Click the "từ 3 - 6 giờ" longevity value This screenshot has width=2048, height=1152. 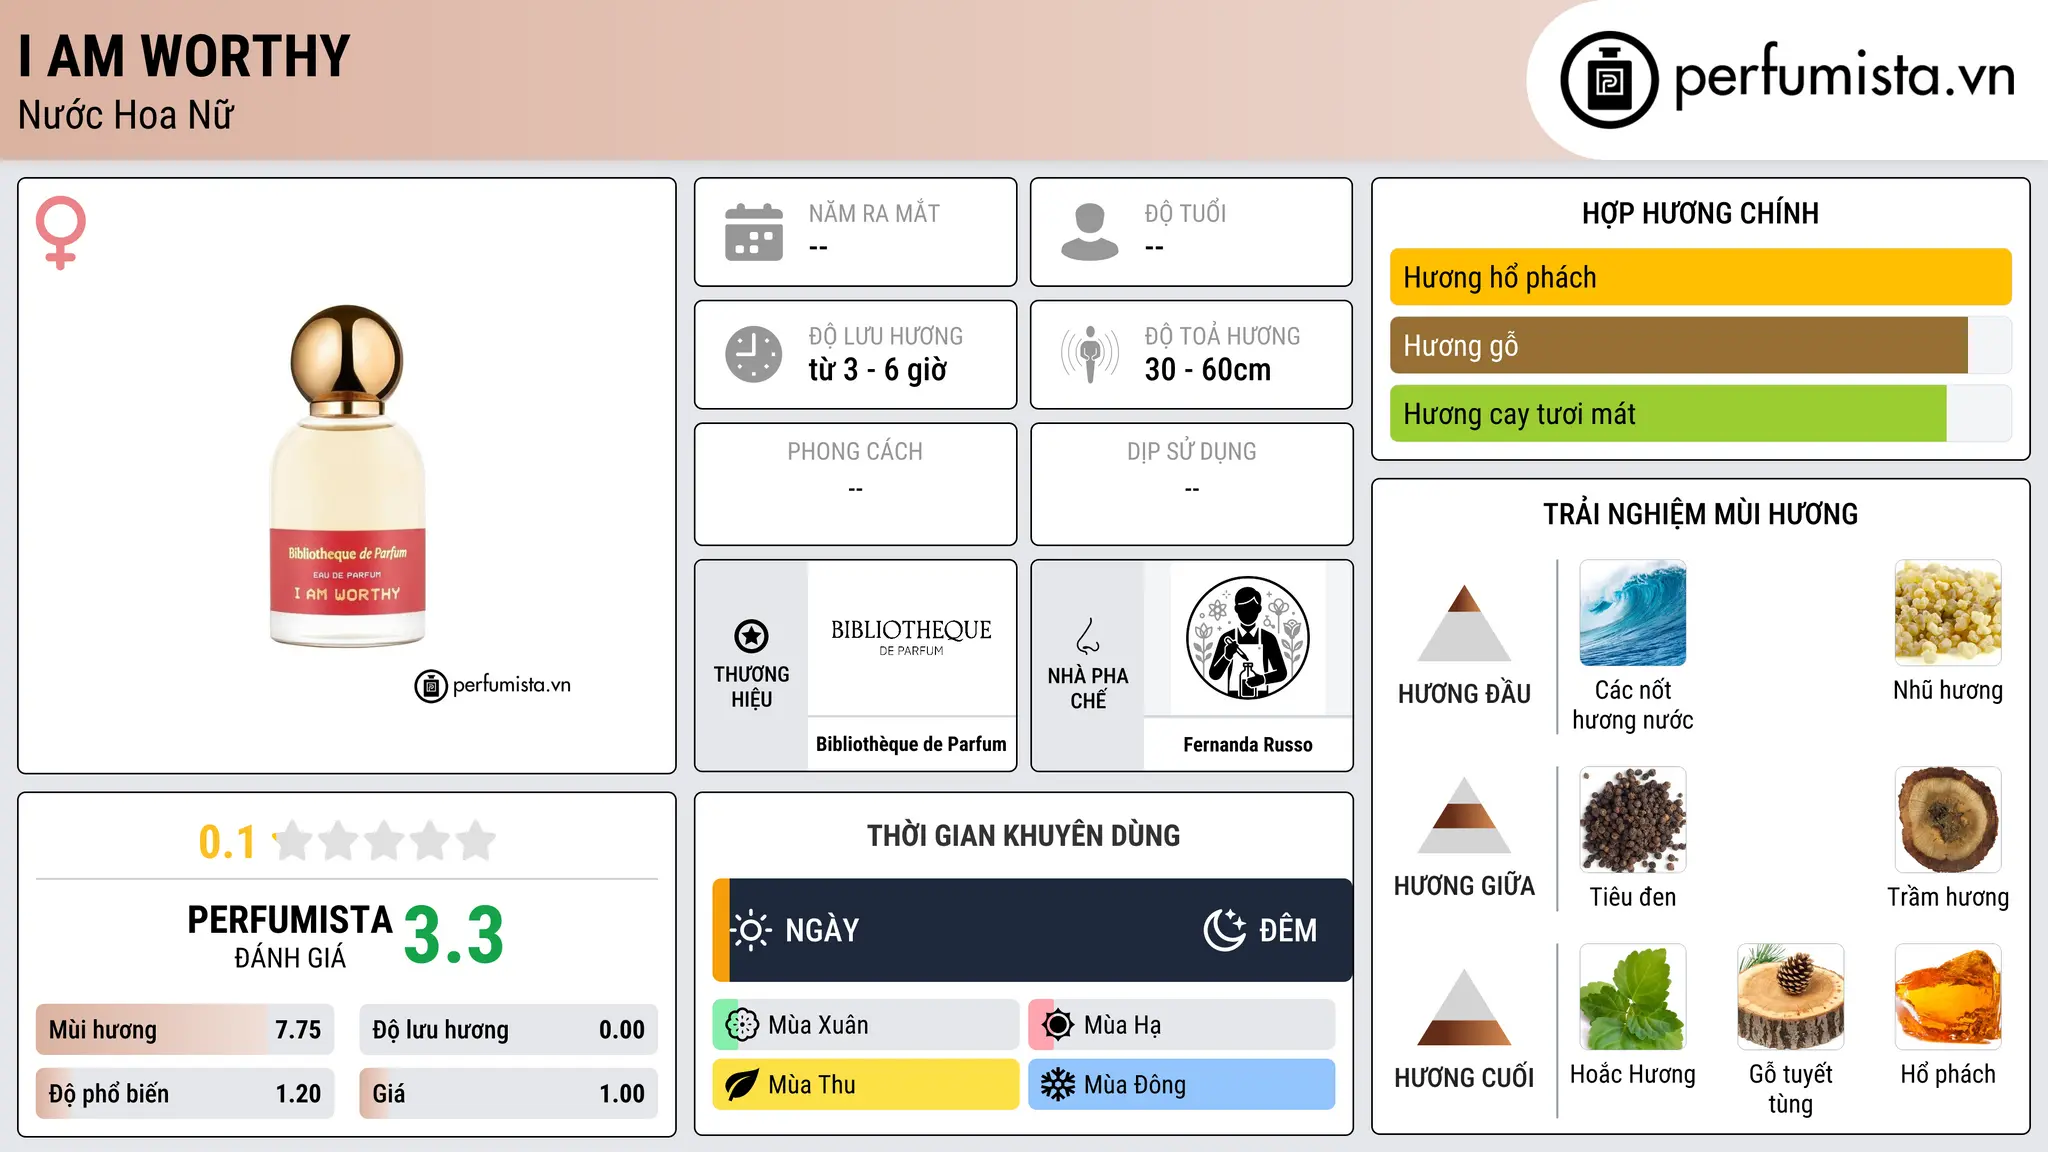click(878, 370)
